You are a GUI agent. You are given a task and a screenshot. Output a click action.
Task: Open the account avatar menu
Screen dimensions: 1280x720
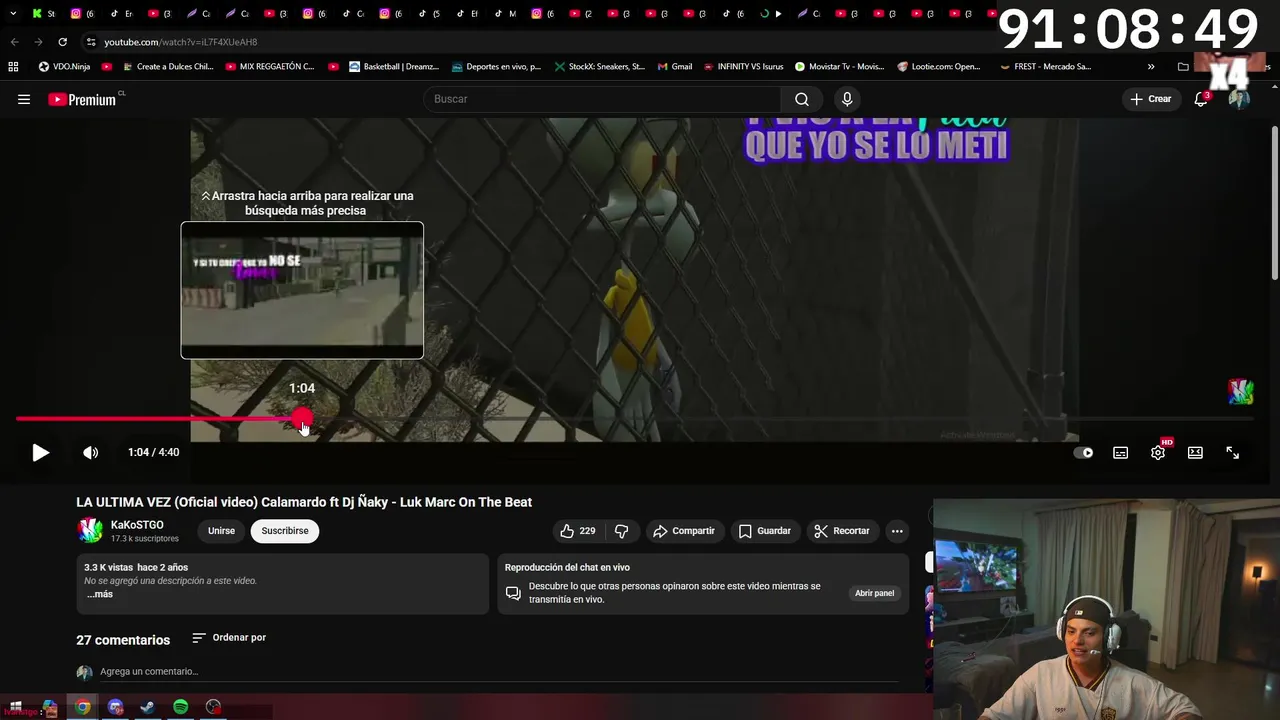(x=1239, y=99)
